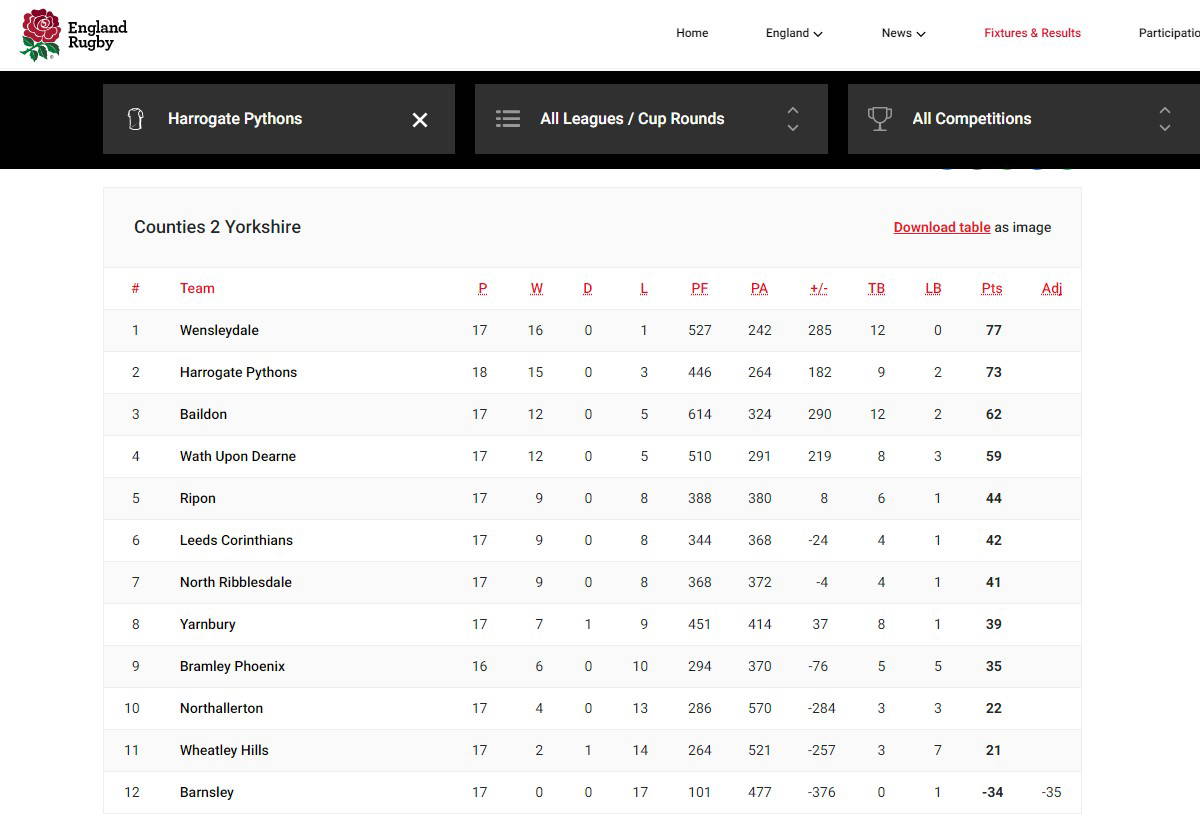Viewport: 1200px width, 833px height.
Task: Click the Adj column header
Action: coord(1051,288)
